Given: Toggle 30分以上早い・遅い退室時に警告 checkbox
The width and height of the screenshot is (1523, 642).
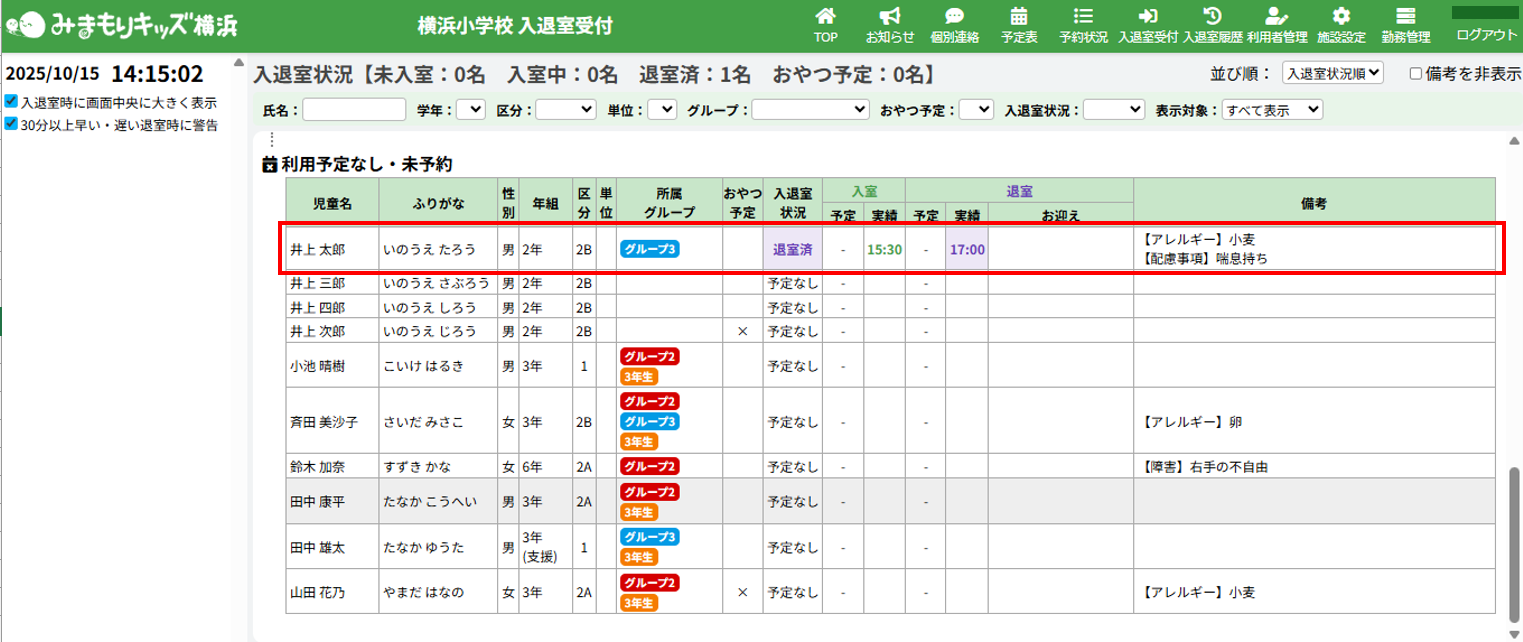Looking at the screenshot, I should coord(11,125).
